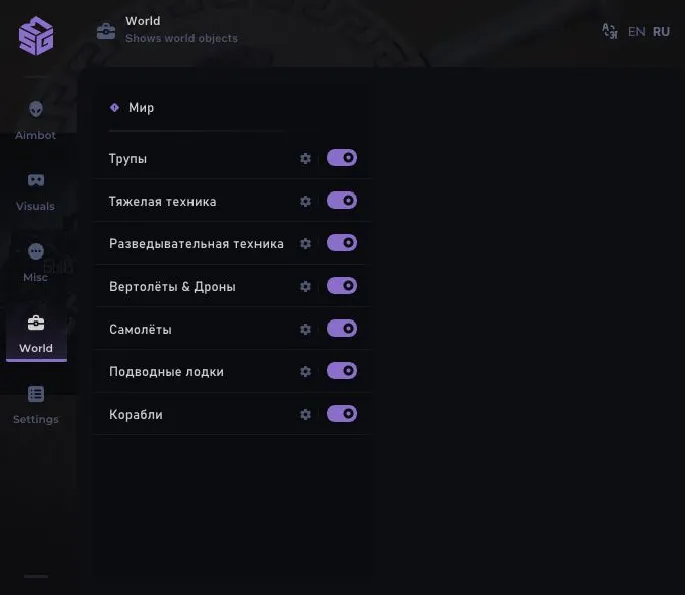Open gear settings for Разведывательная техника
Viewport: 685px width, 595px height.
coord(306,244)
